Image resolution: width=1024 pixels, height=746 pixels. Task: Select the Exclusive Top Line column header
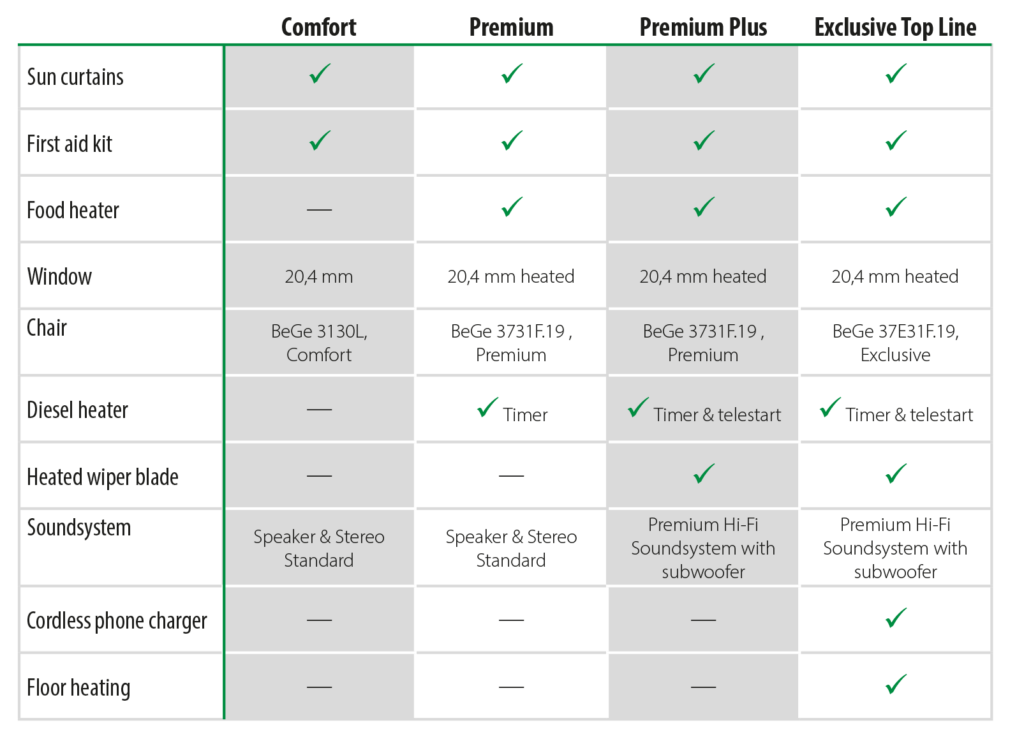click(895, 27)
